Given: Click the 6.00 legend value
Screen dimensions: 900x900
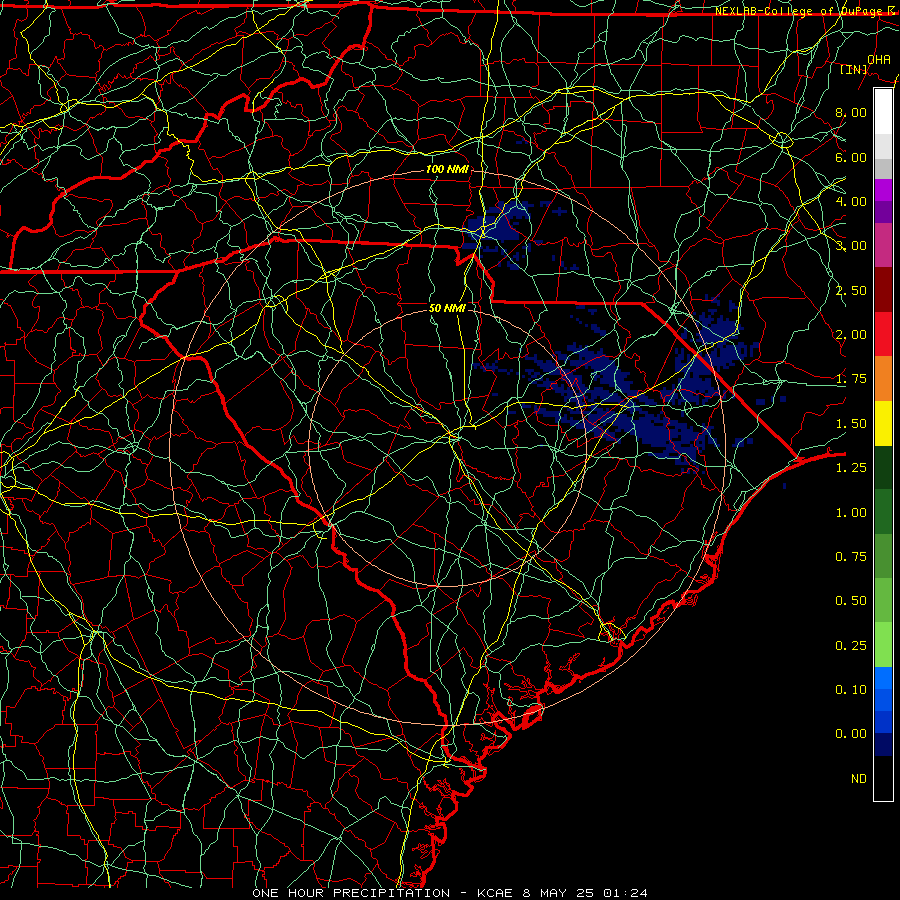Looking at the screenshot, I should [851, 157].
